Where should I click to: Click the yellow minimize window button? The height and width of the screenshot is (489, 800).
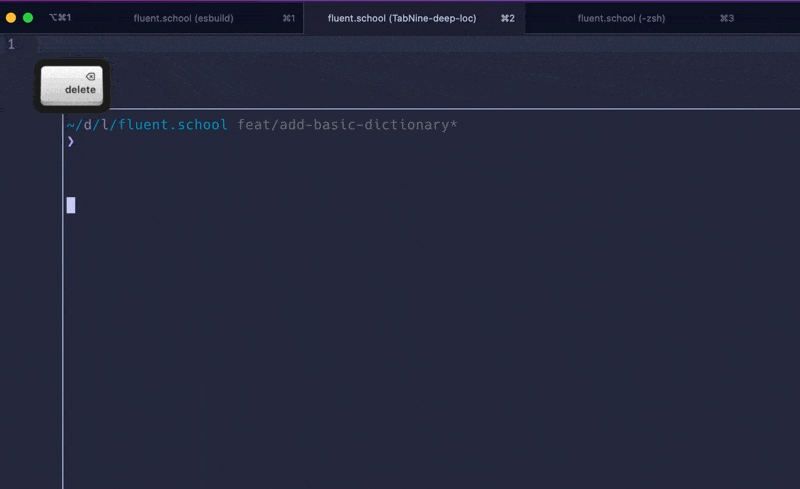point(11,18)
